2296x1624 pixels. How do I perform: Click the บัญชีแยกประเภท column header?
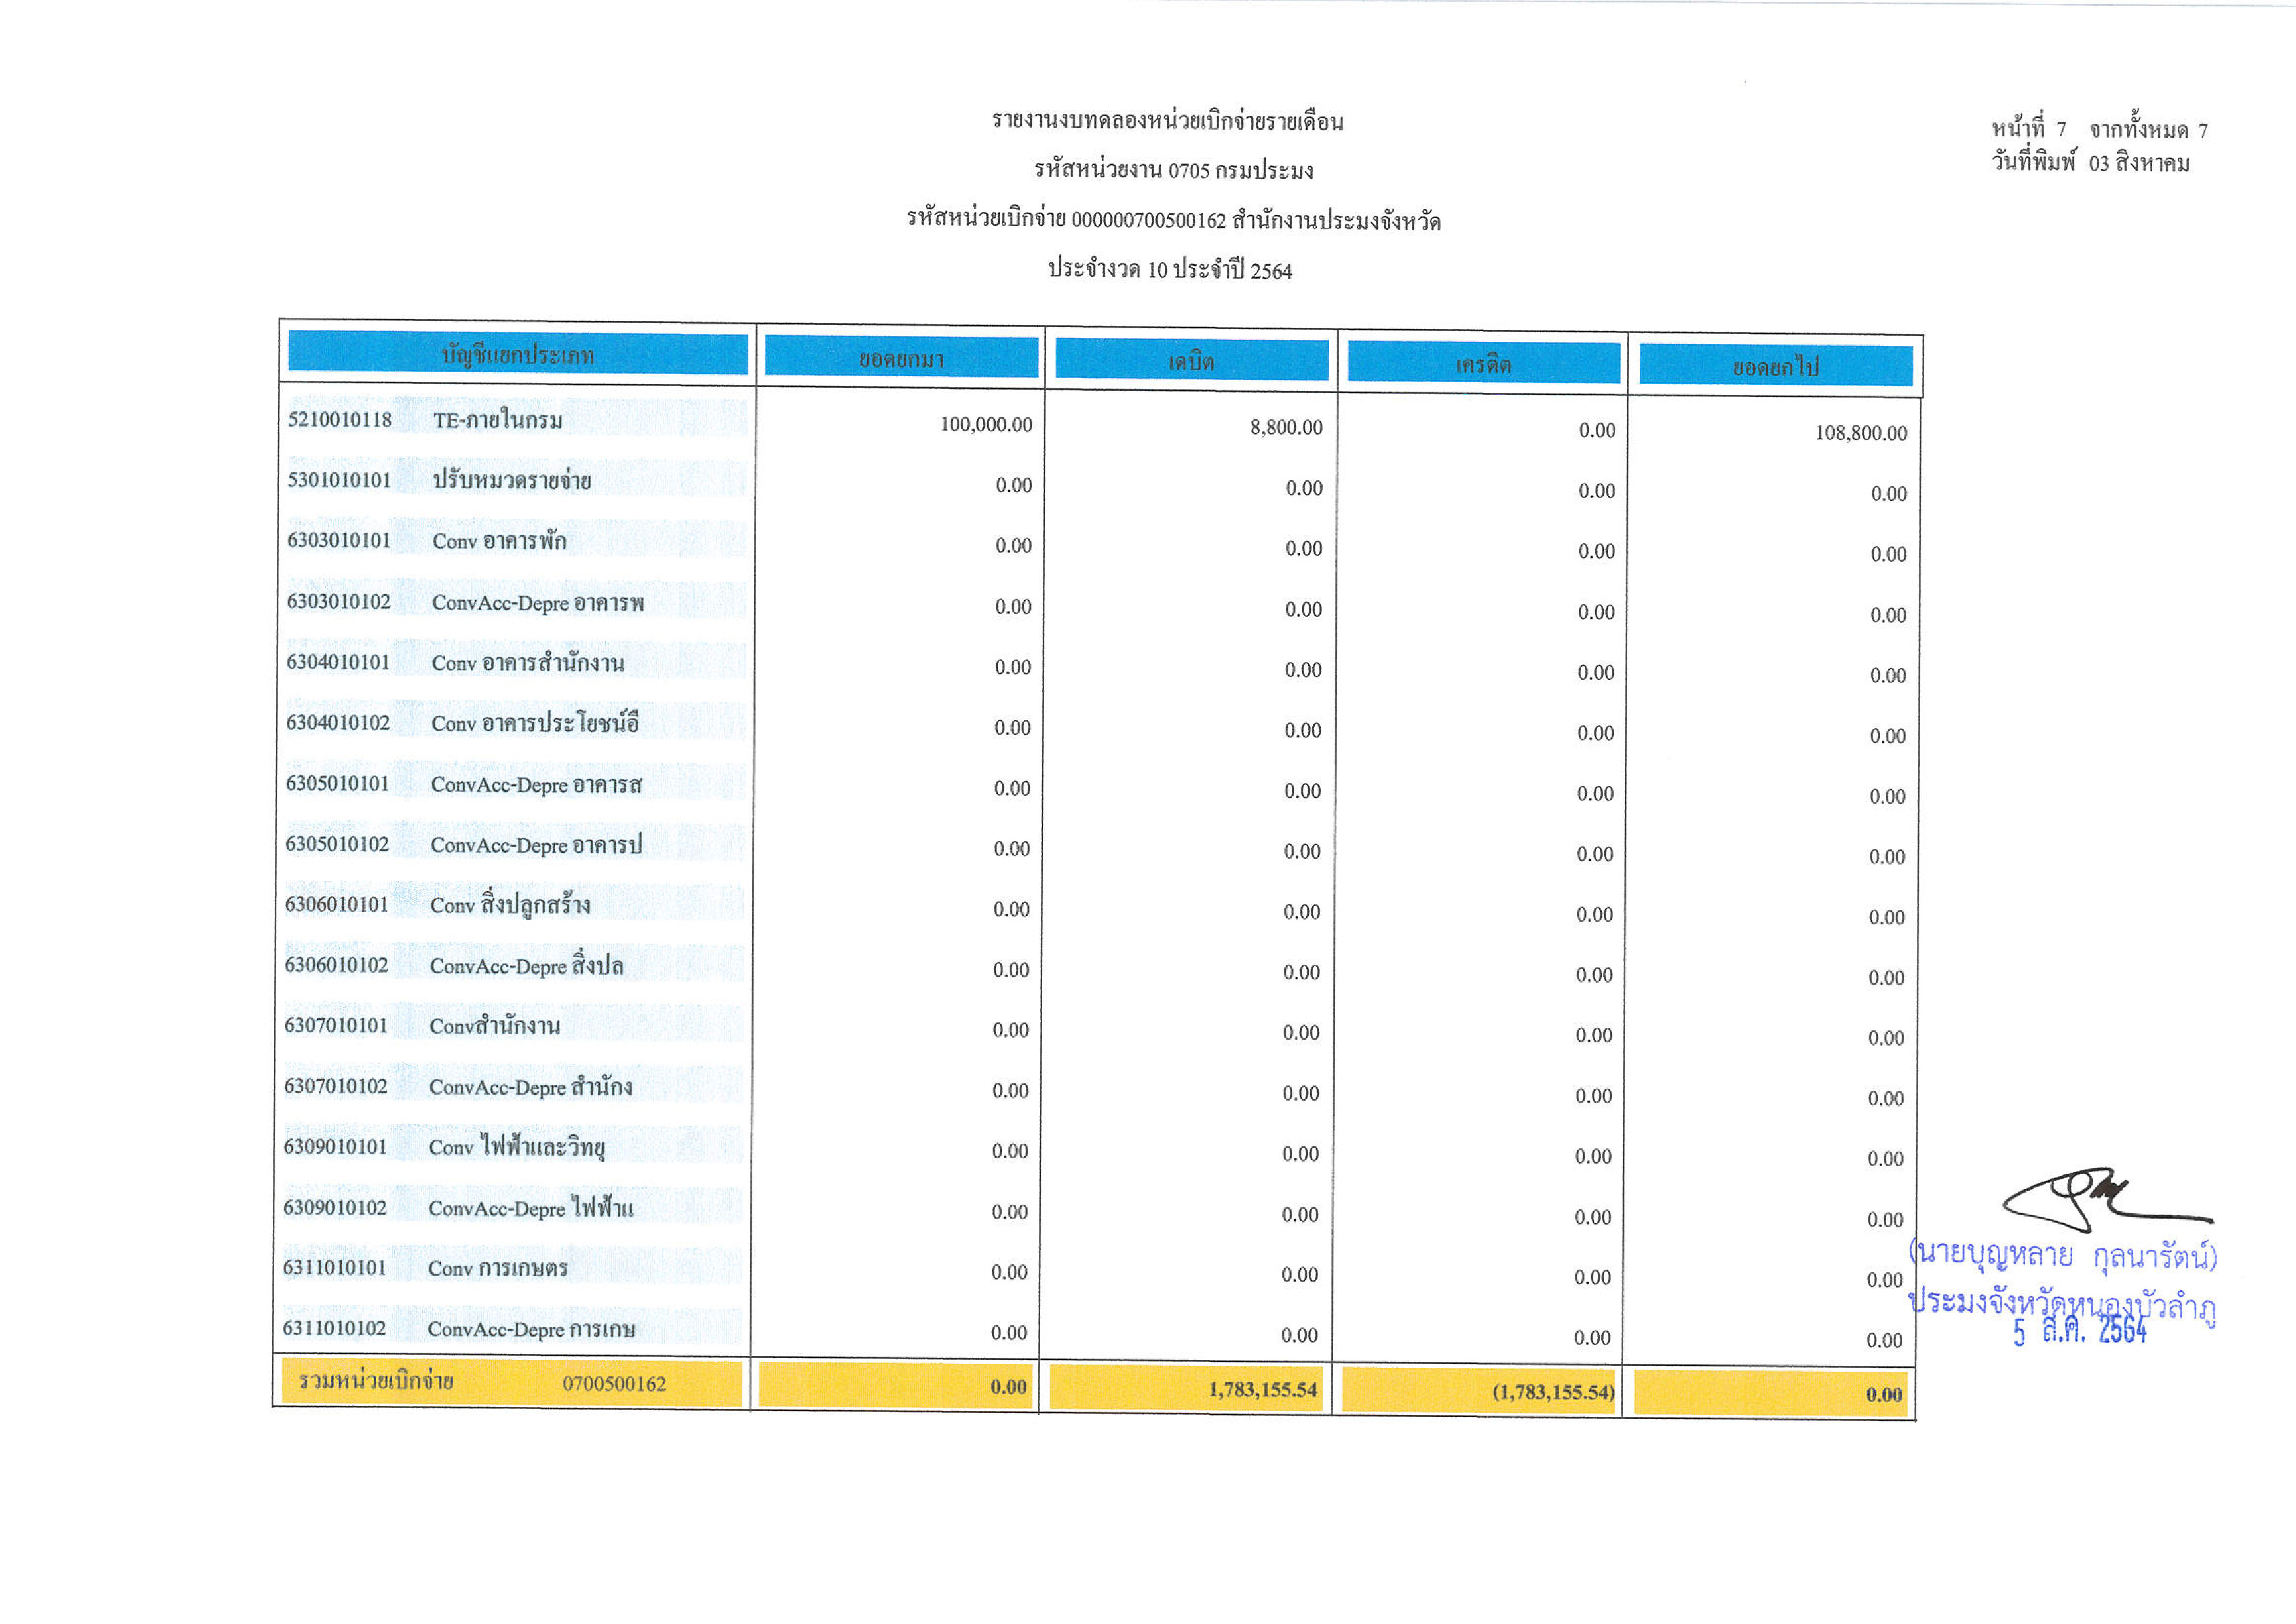point(517,354)
